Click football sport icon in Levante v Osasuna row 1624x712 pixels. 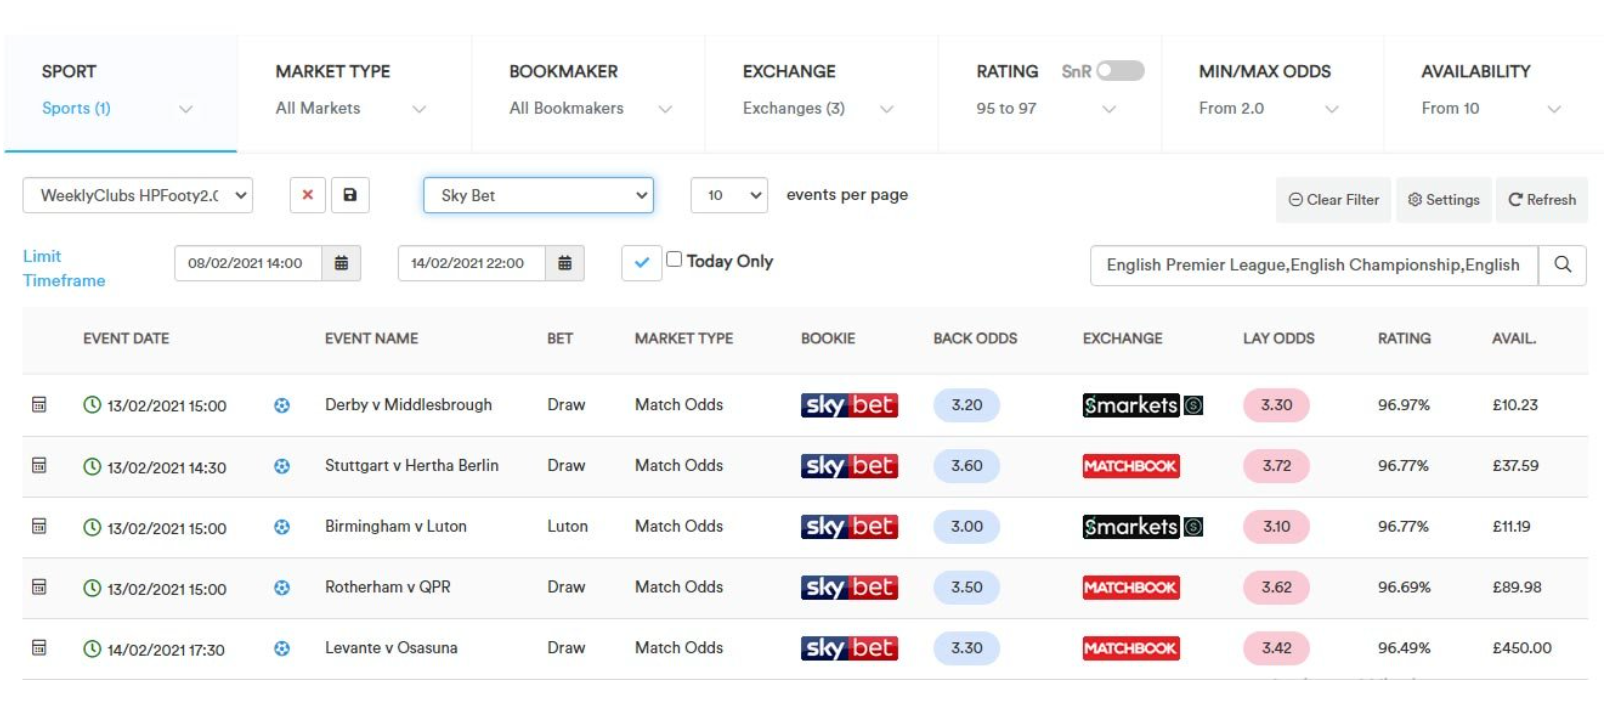(282, 649)
